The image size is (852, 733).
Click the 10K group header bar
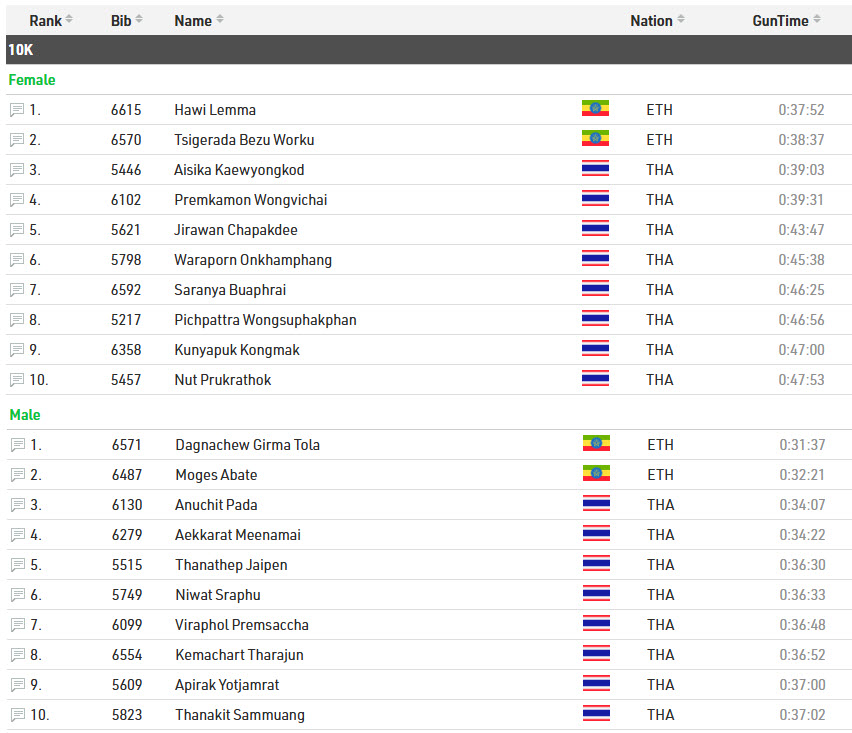tap(429, 49)
